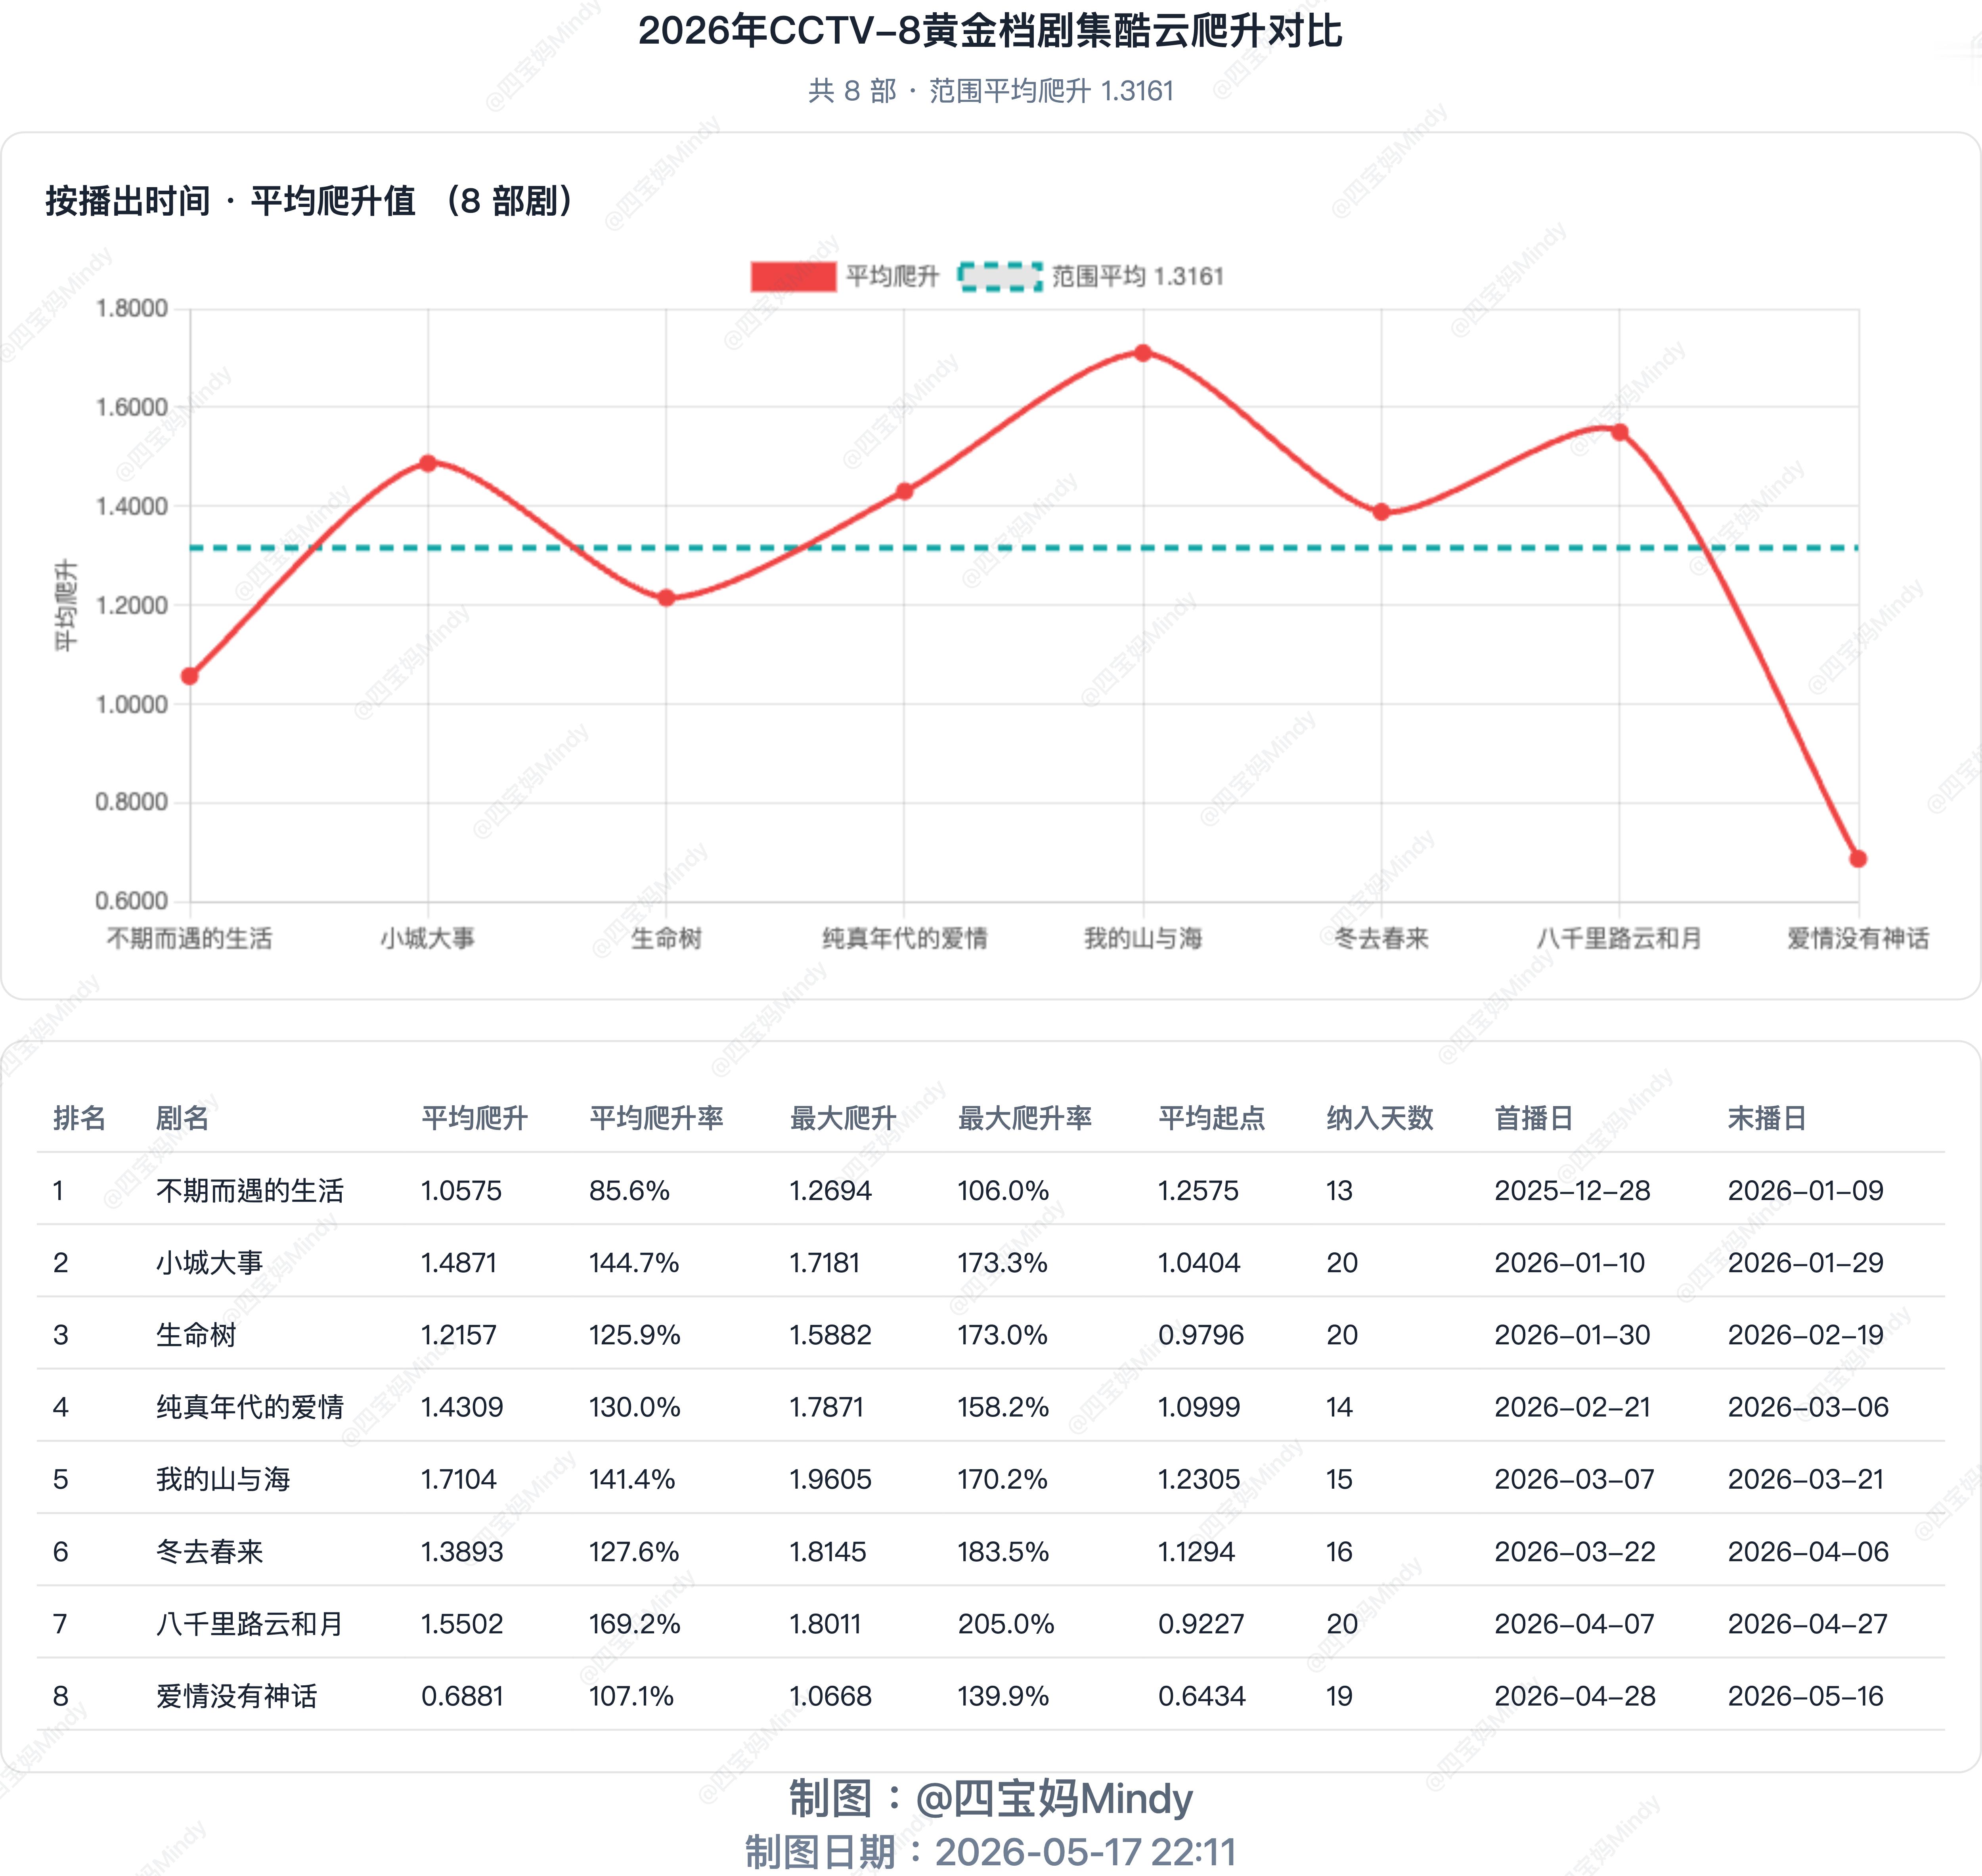Click the 169.2% cell

(635, 1624)
